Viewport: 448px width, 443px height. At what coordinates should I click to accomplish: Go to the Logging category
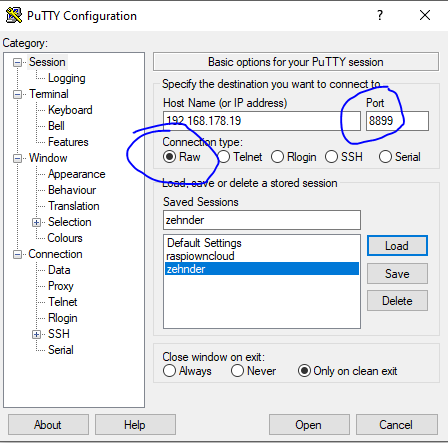67,78
